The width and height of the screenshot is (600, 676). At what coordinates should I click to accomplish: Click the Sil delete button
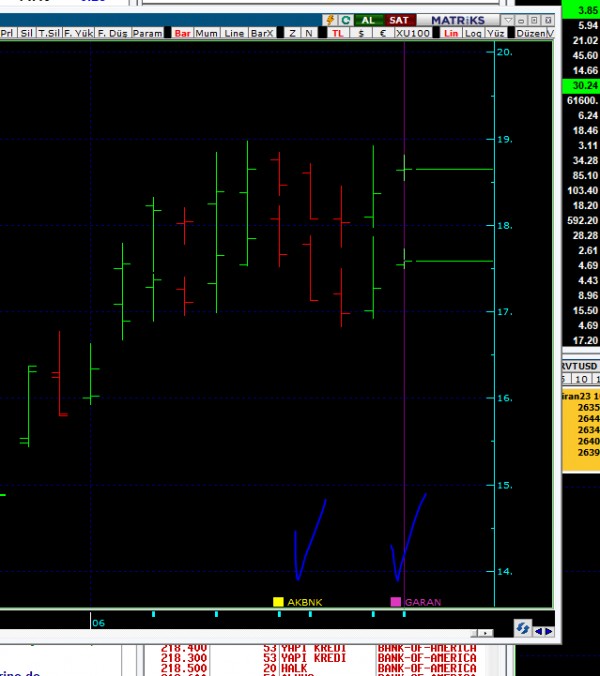[26, 33]
